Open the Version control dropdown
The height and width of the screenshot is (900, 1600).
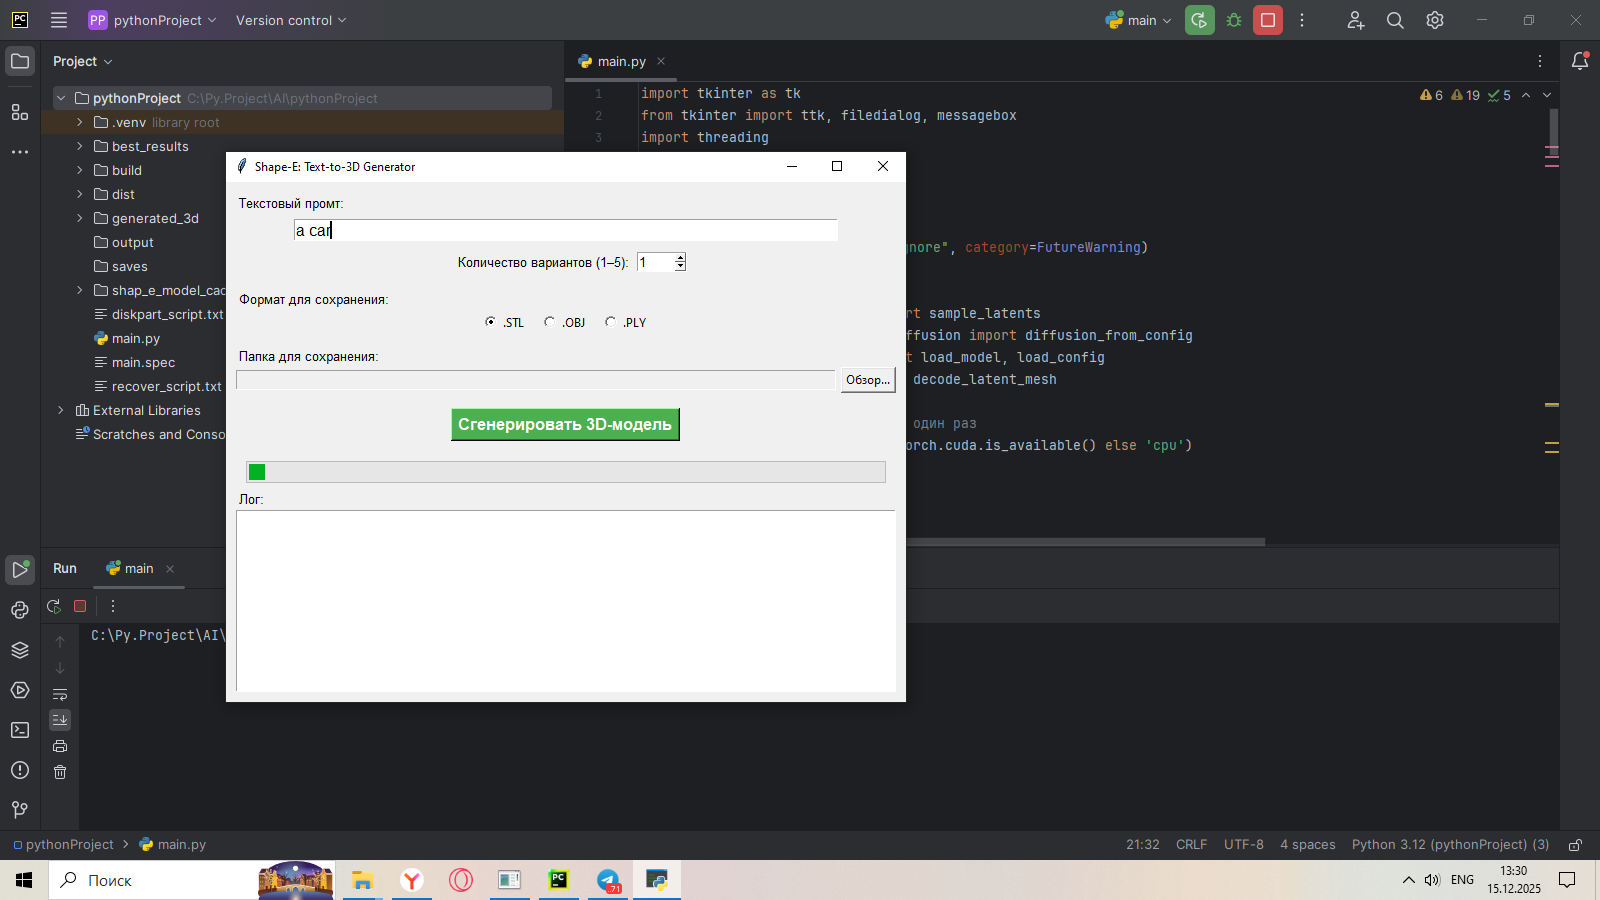click(290, 20)
